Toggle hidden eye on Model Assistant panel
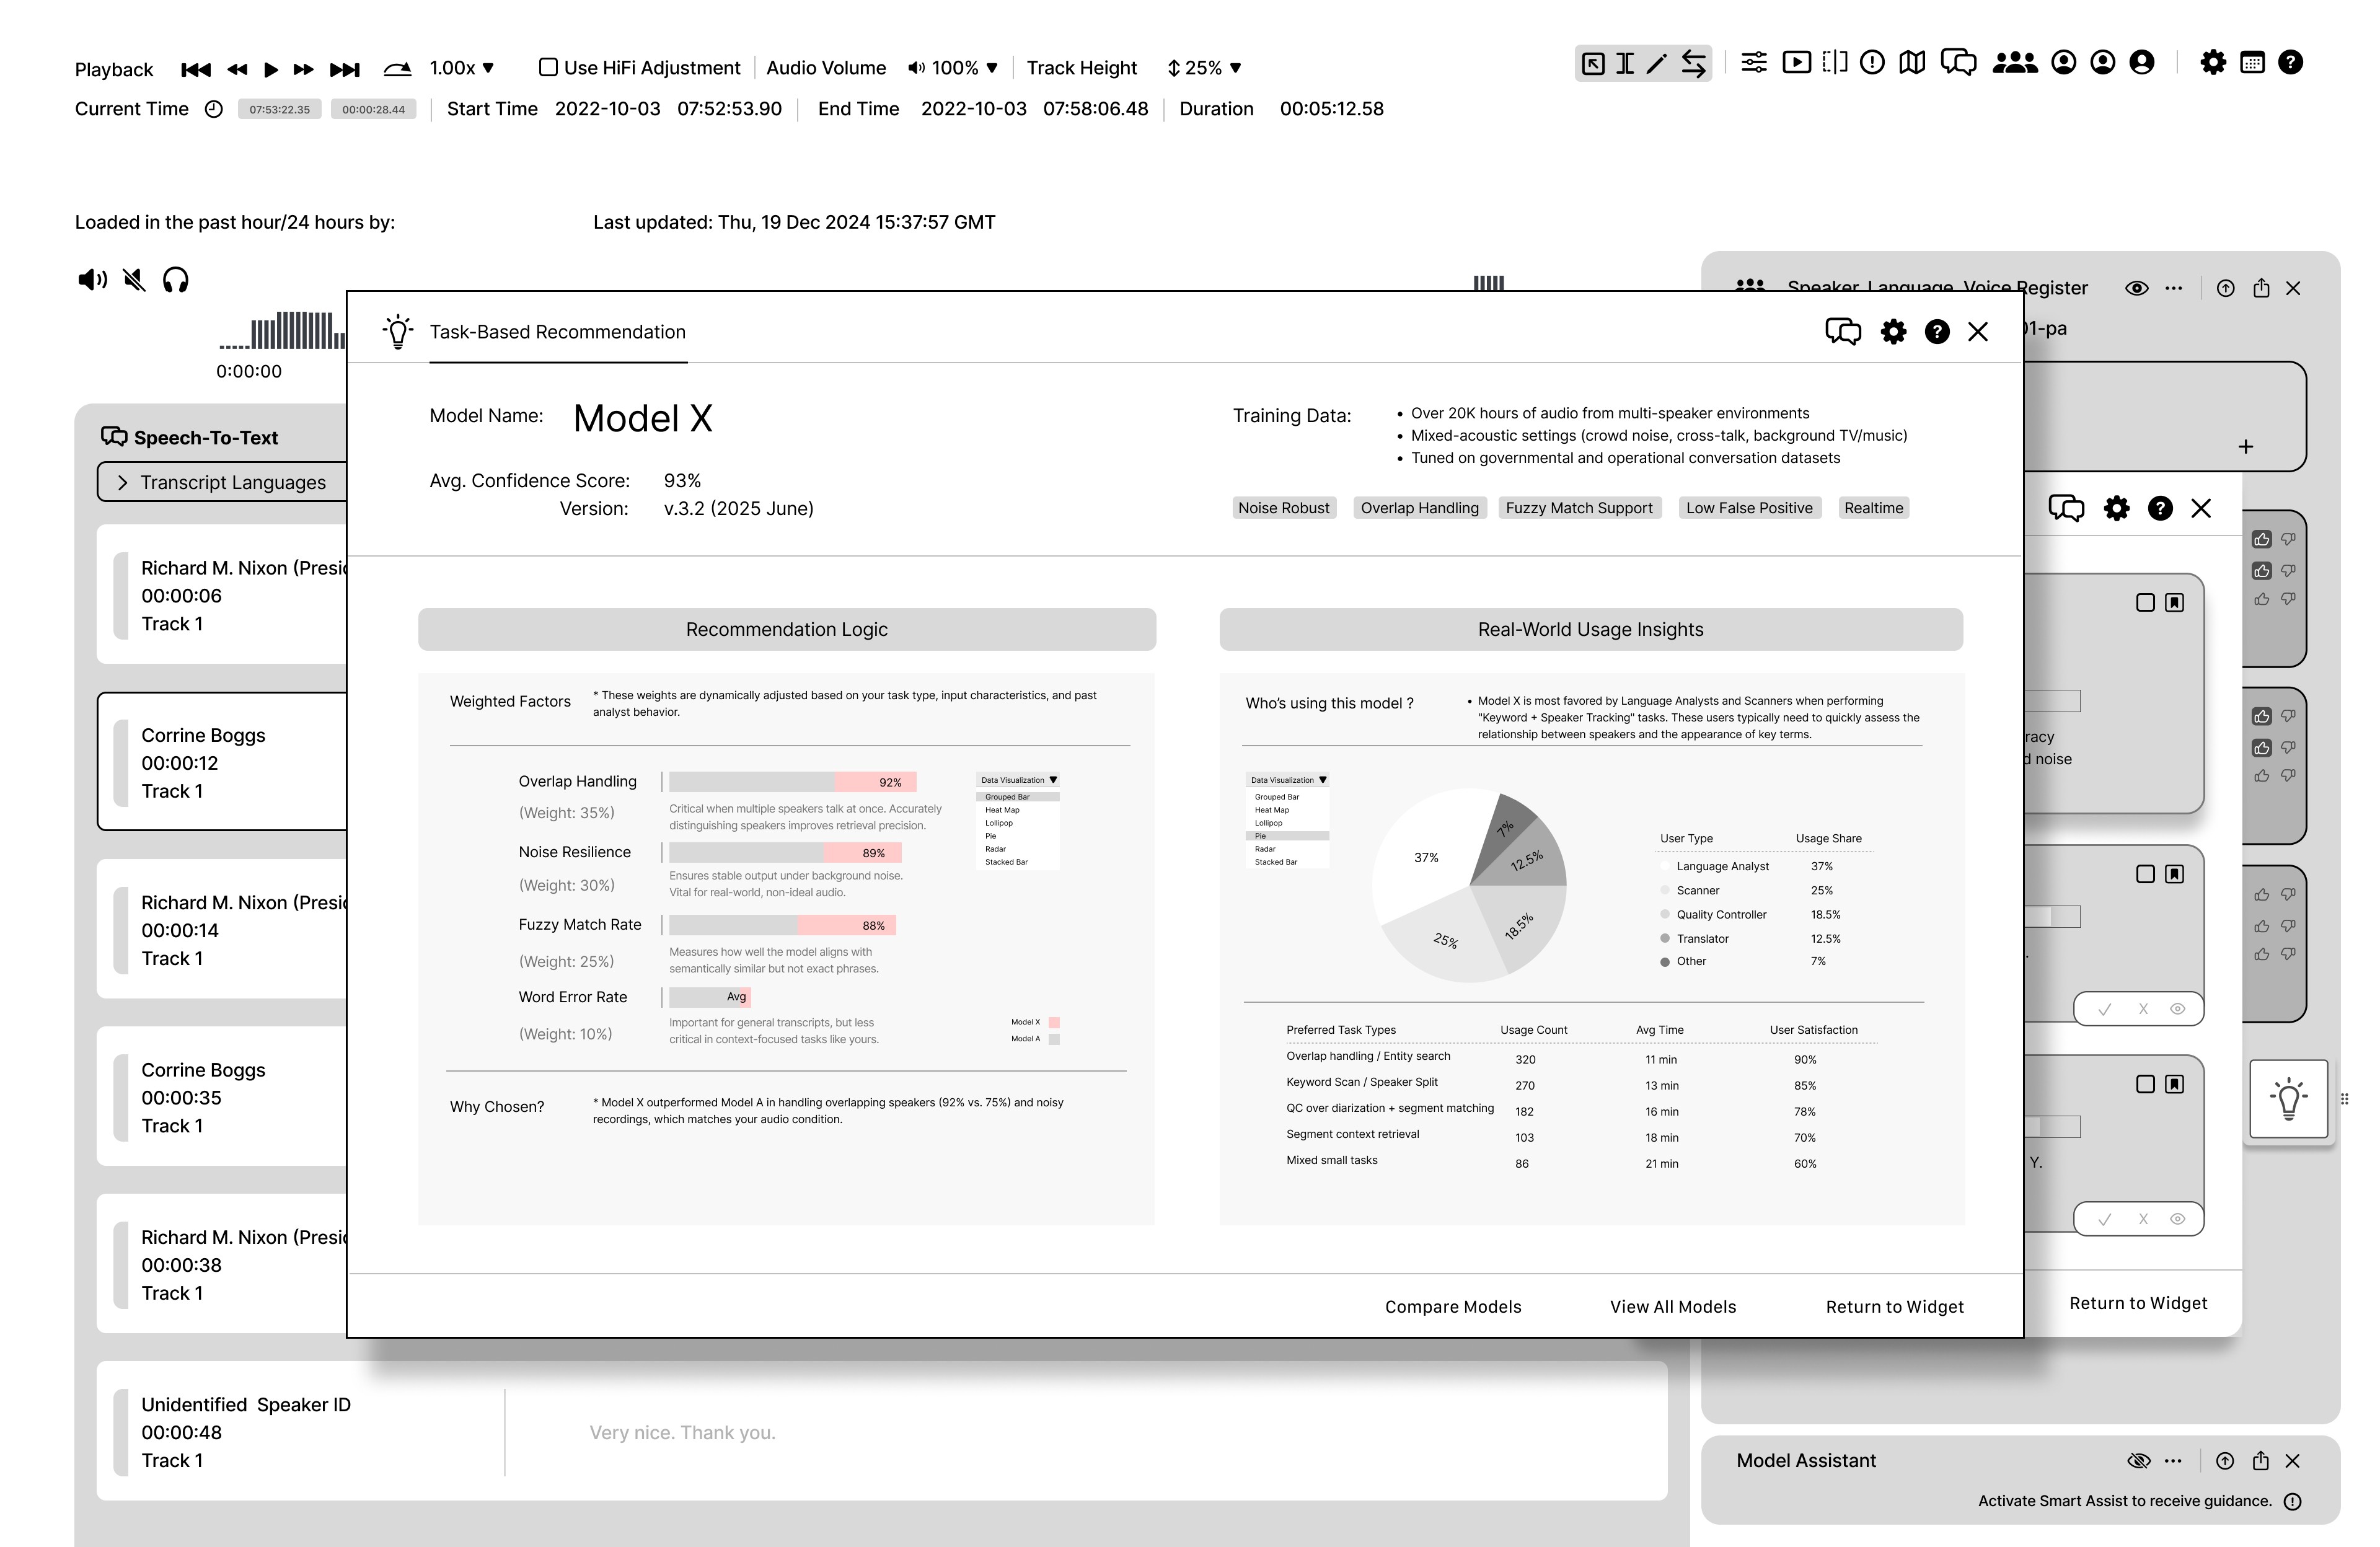This screenshot has height=1547, width=2380. pyautogui.click(x=2138, y=1461)
